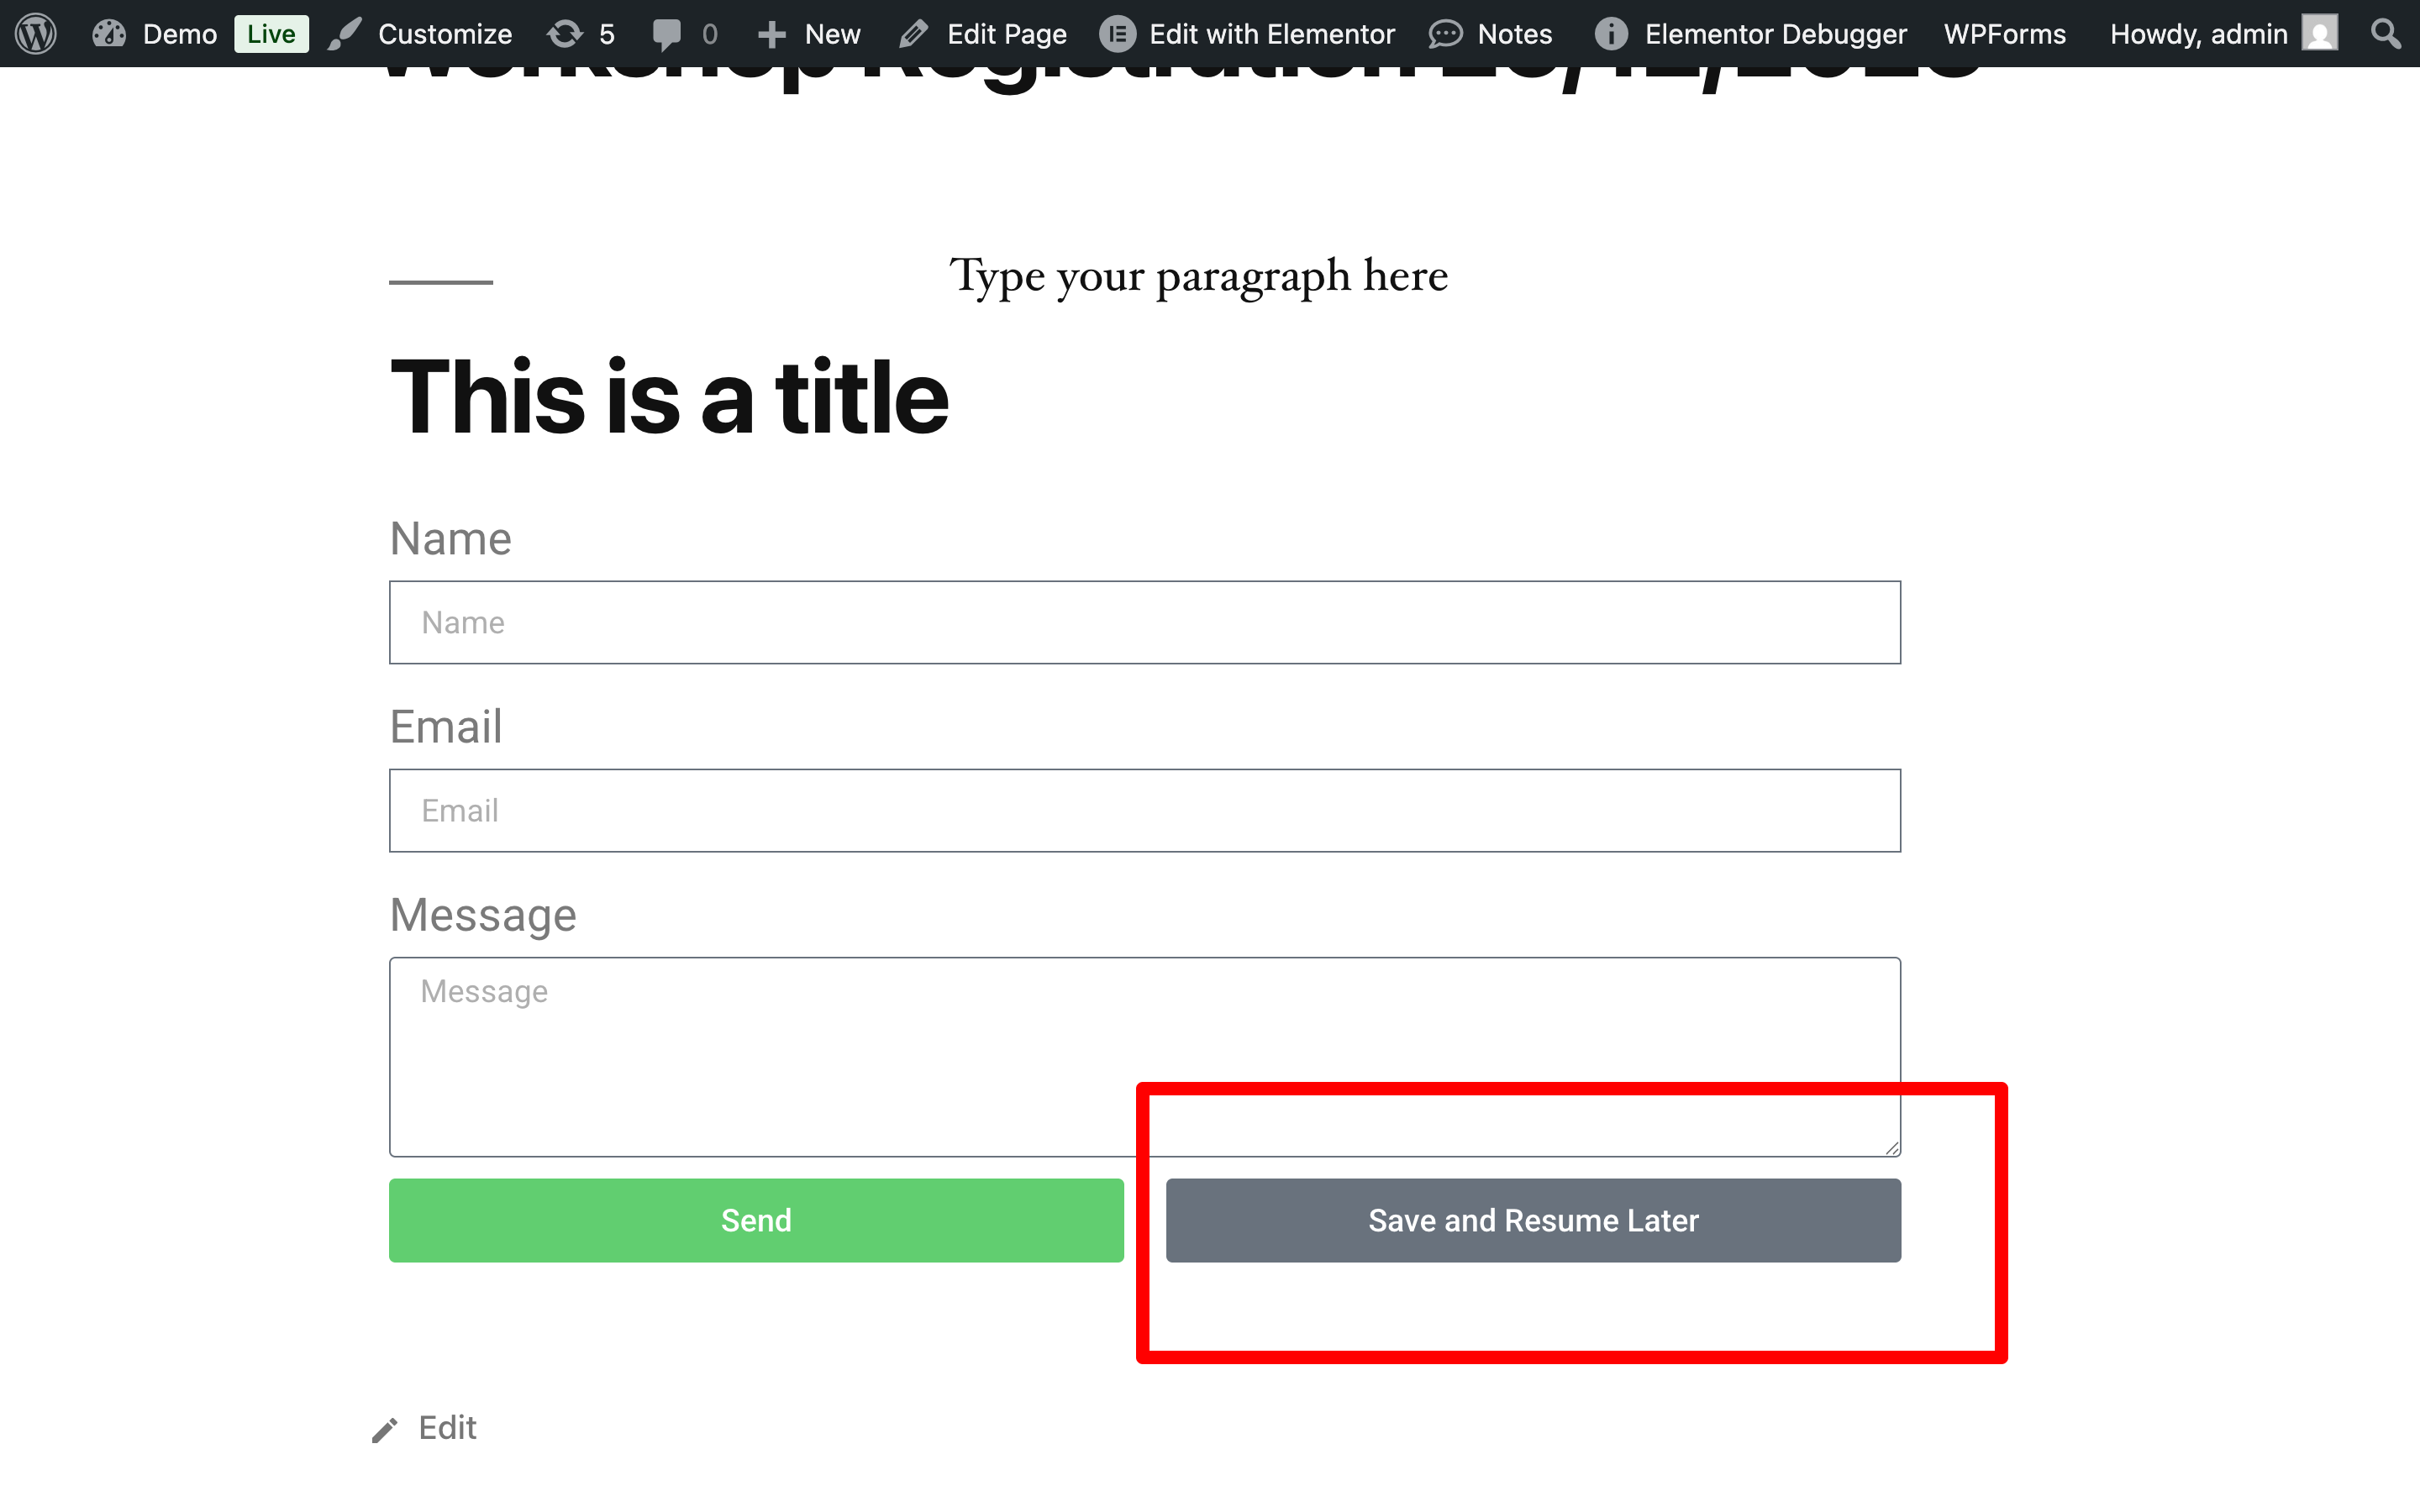This screenshot has height=1512, width=2420.
Task: Click the Elementor Debugger info icon
Action: 1611,34
